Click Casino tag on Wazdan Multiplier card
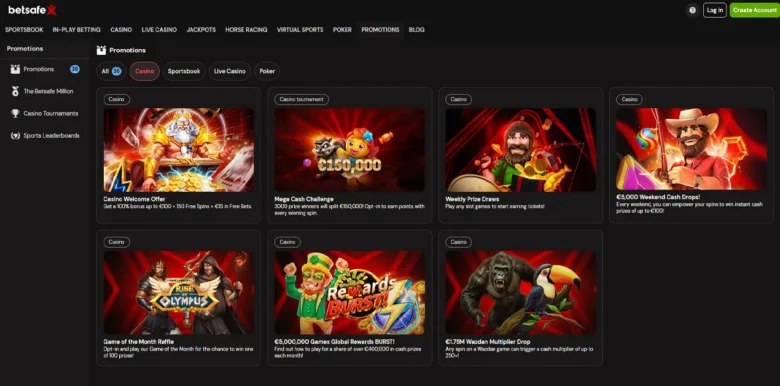This screenshot has height=386, width=780. 458,242
